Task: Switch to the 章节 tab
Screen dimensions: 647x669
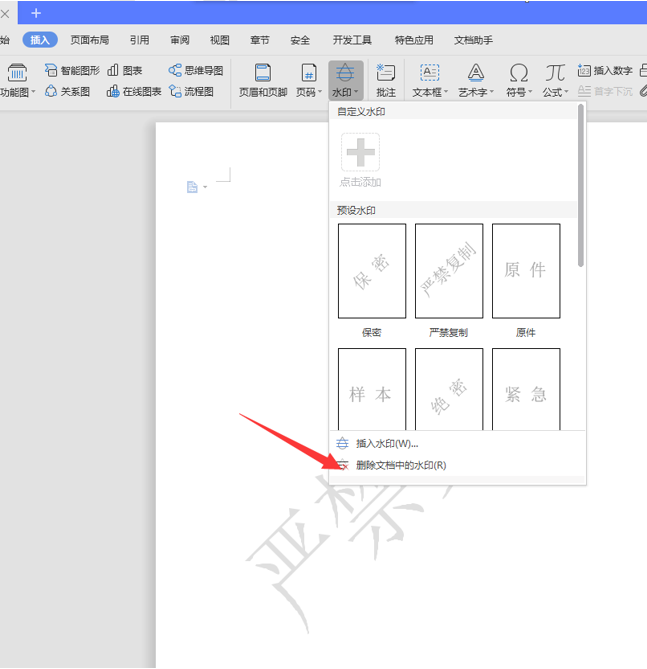Action: pos(260,40)
